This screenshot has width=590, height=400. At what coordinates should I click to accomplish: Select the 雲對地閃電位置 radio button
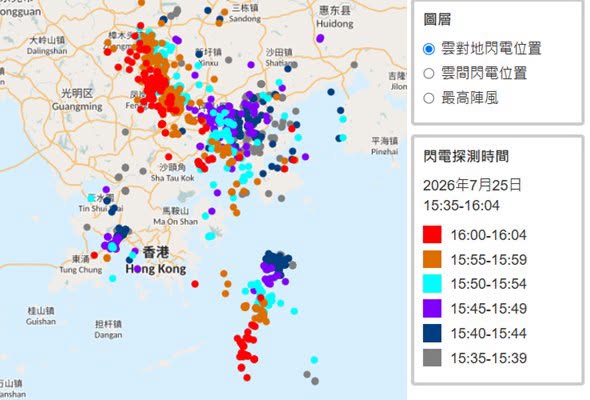click(429, 49)
